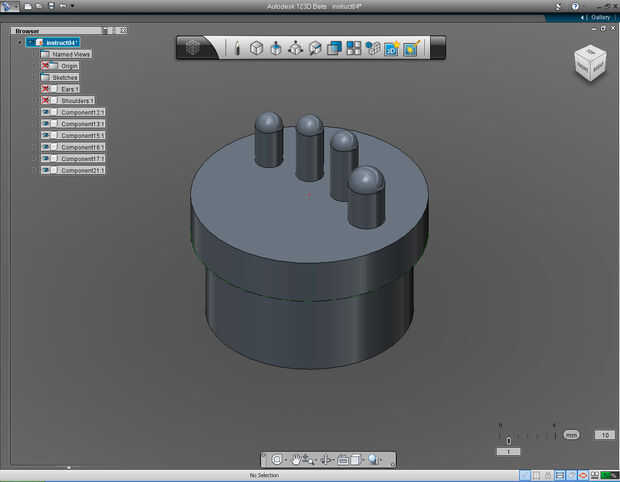
Task: Open the mm units selector
Action: (x=571, y=435)
